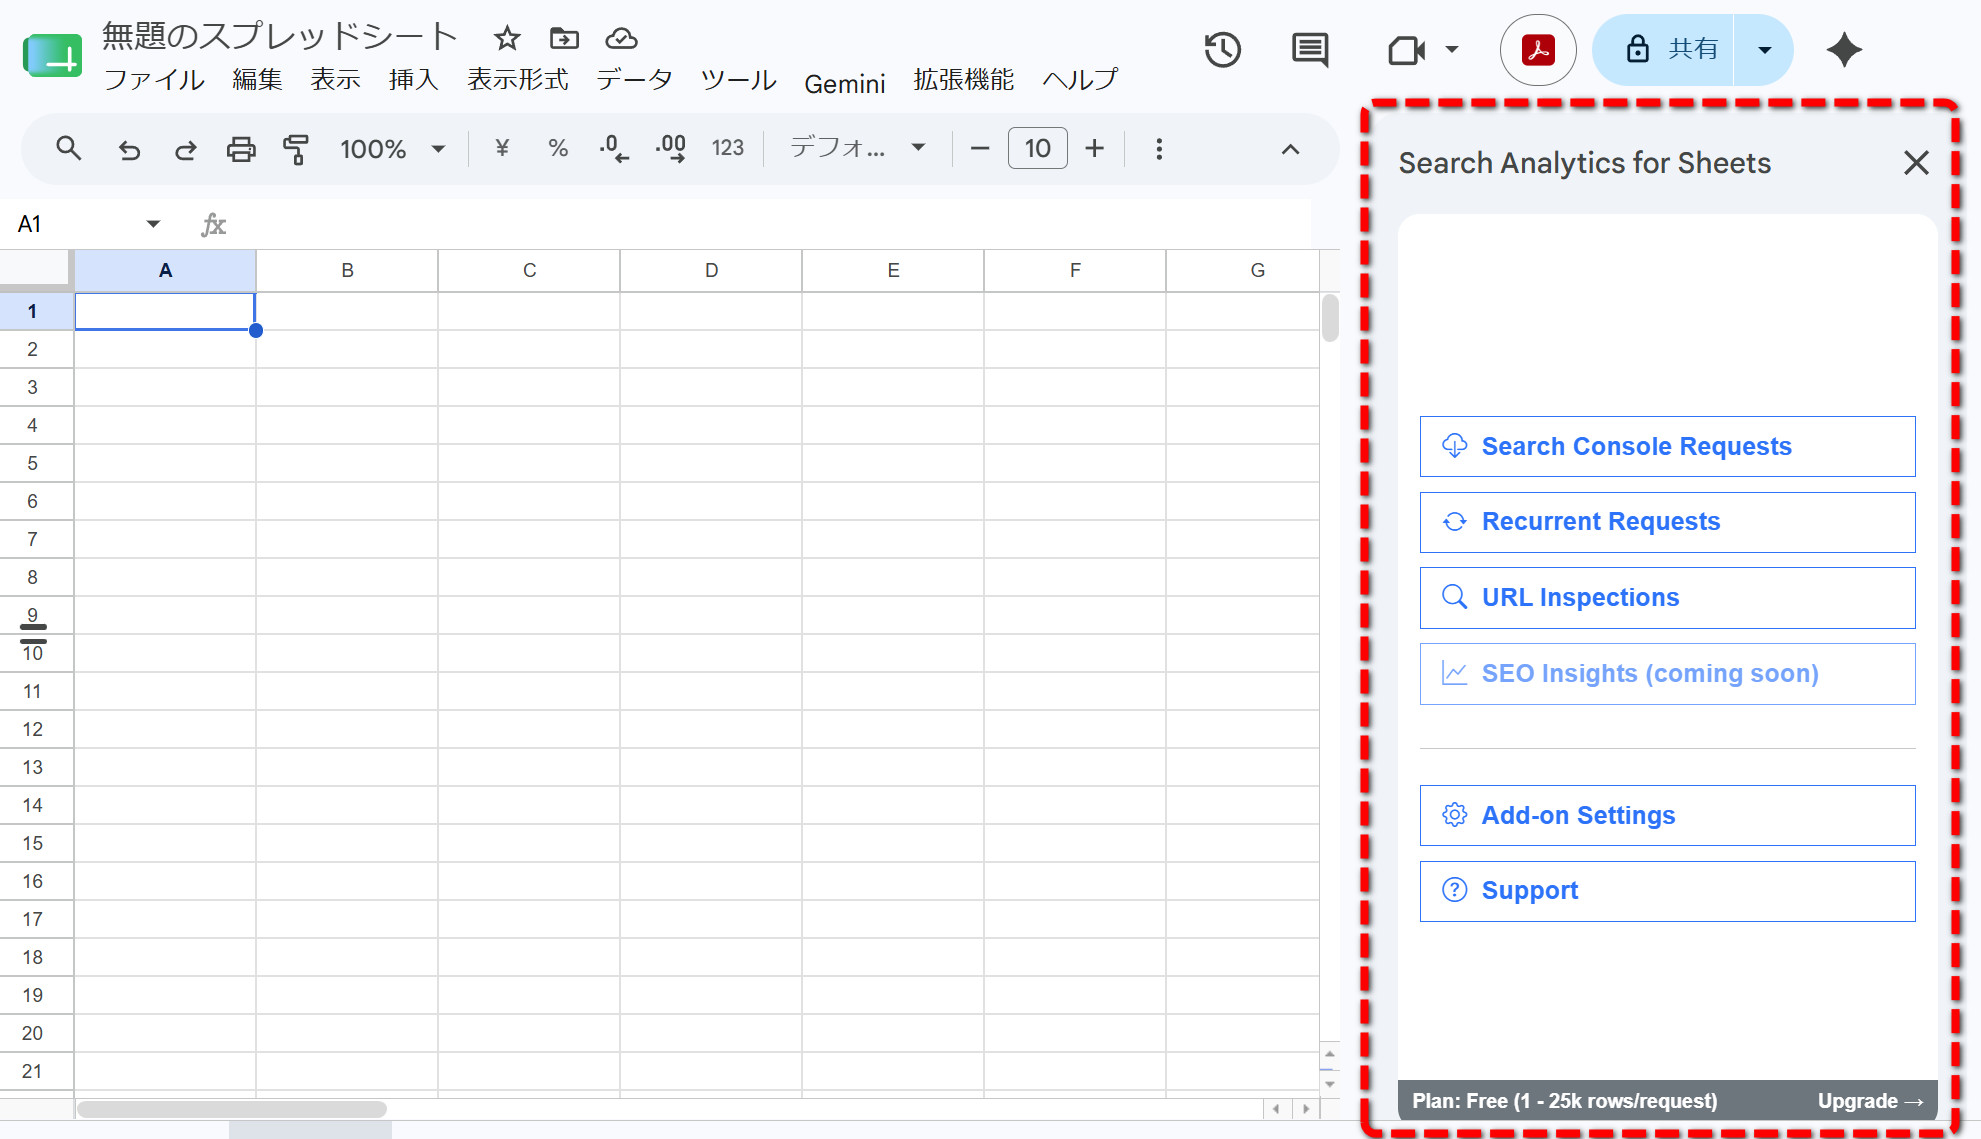Open the 123 number formats menu
1981x1139 pixels.
(x=727, y=149)
